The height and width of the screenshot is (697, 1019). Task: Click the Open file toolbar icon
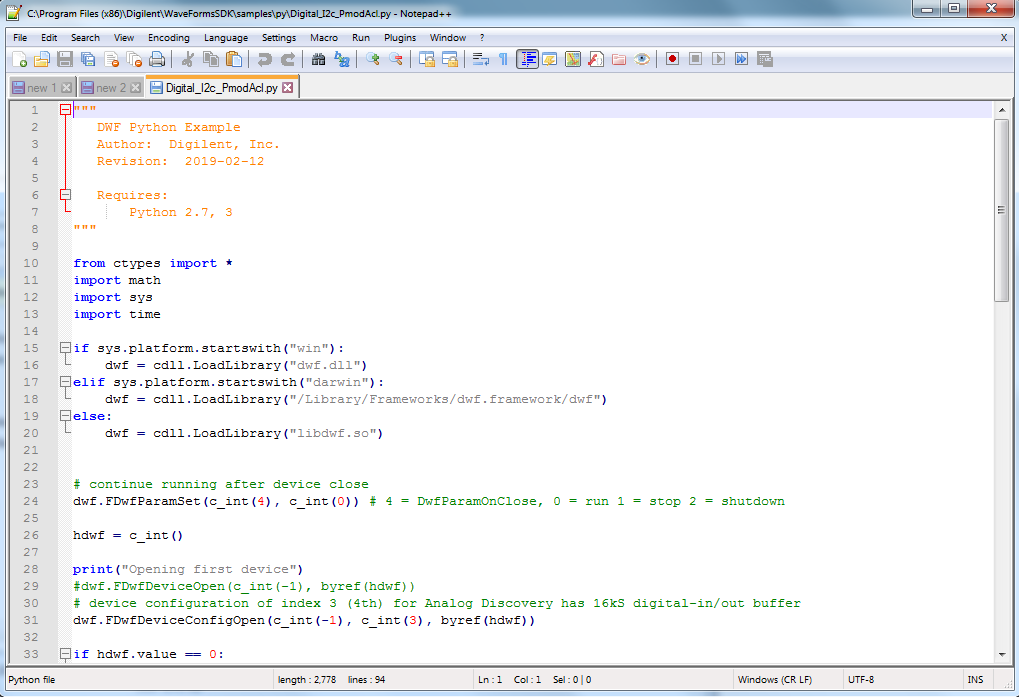(x=42, y=60)
